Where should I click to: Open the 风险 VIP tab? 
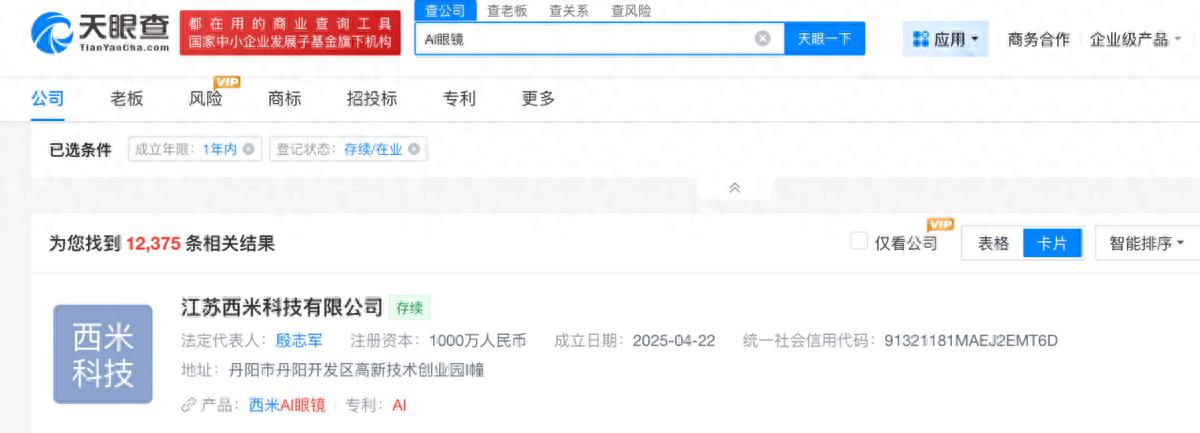pyautogui.click(x=206, y=98)
